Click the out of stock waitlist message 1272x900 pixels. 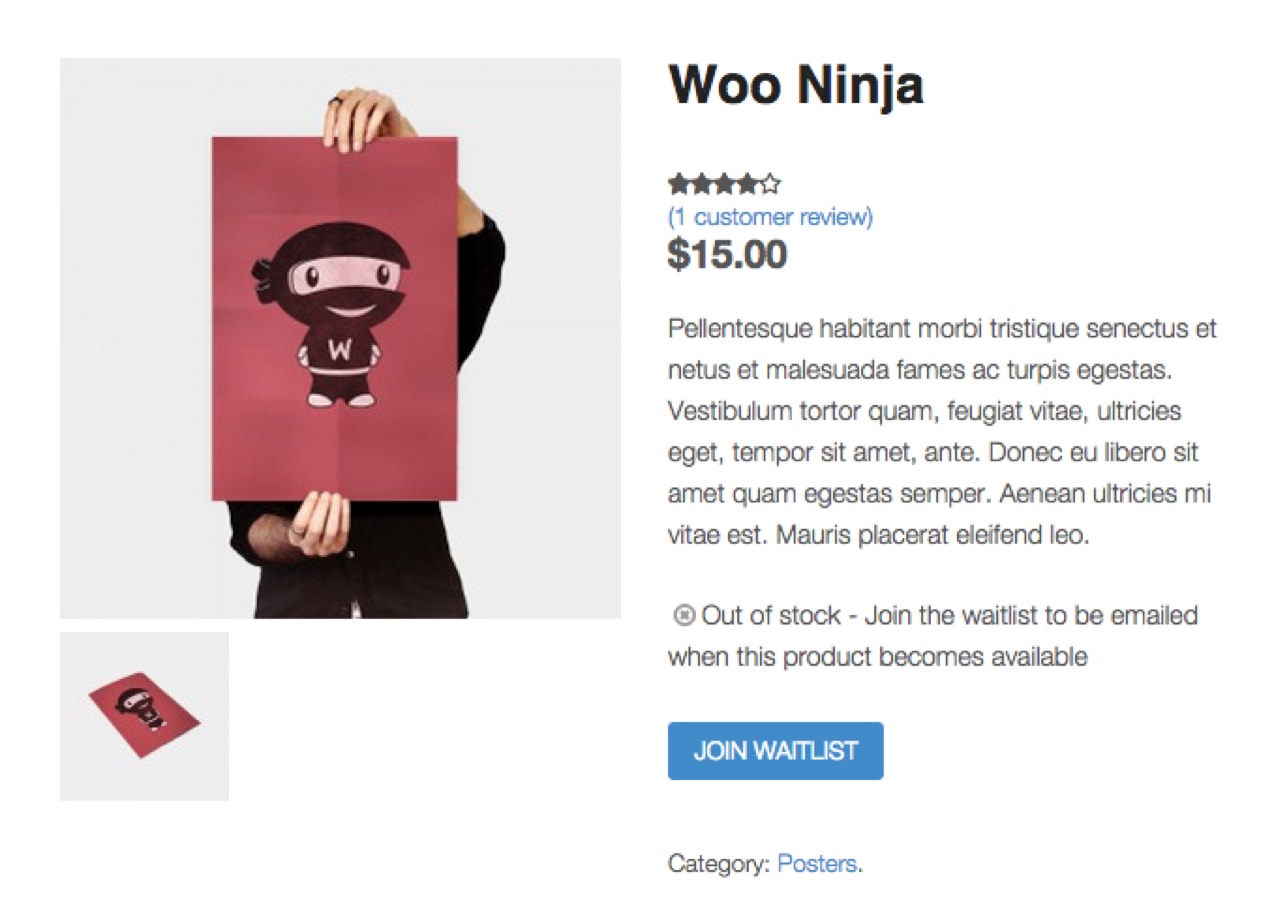click(940, 636)
